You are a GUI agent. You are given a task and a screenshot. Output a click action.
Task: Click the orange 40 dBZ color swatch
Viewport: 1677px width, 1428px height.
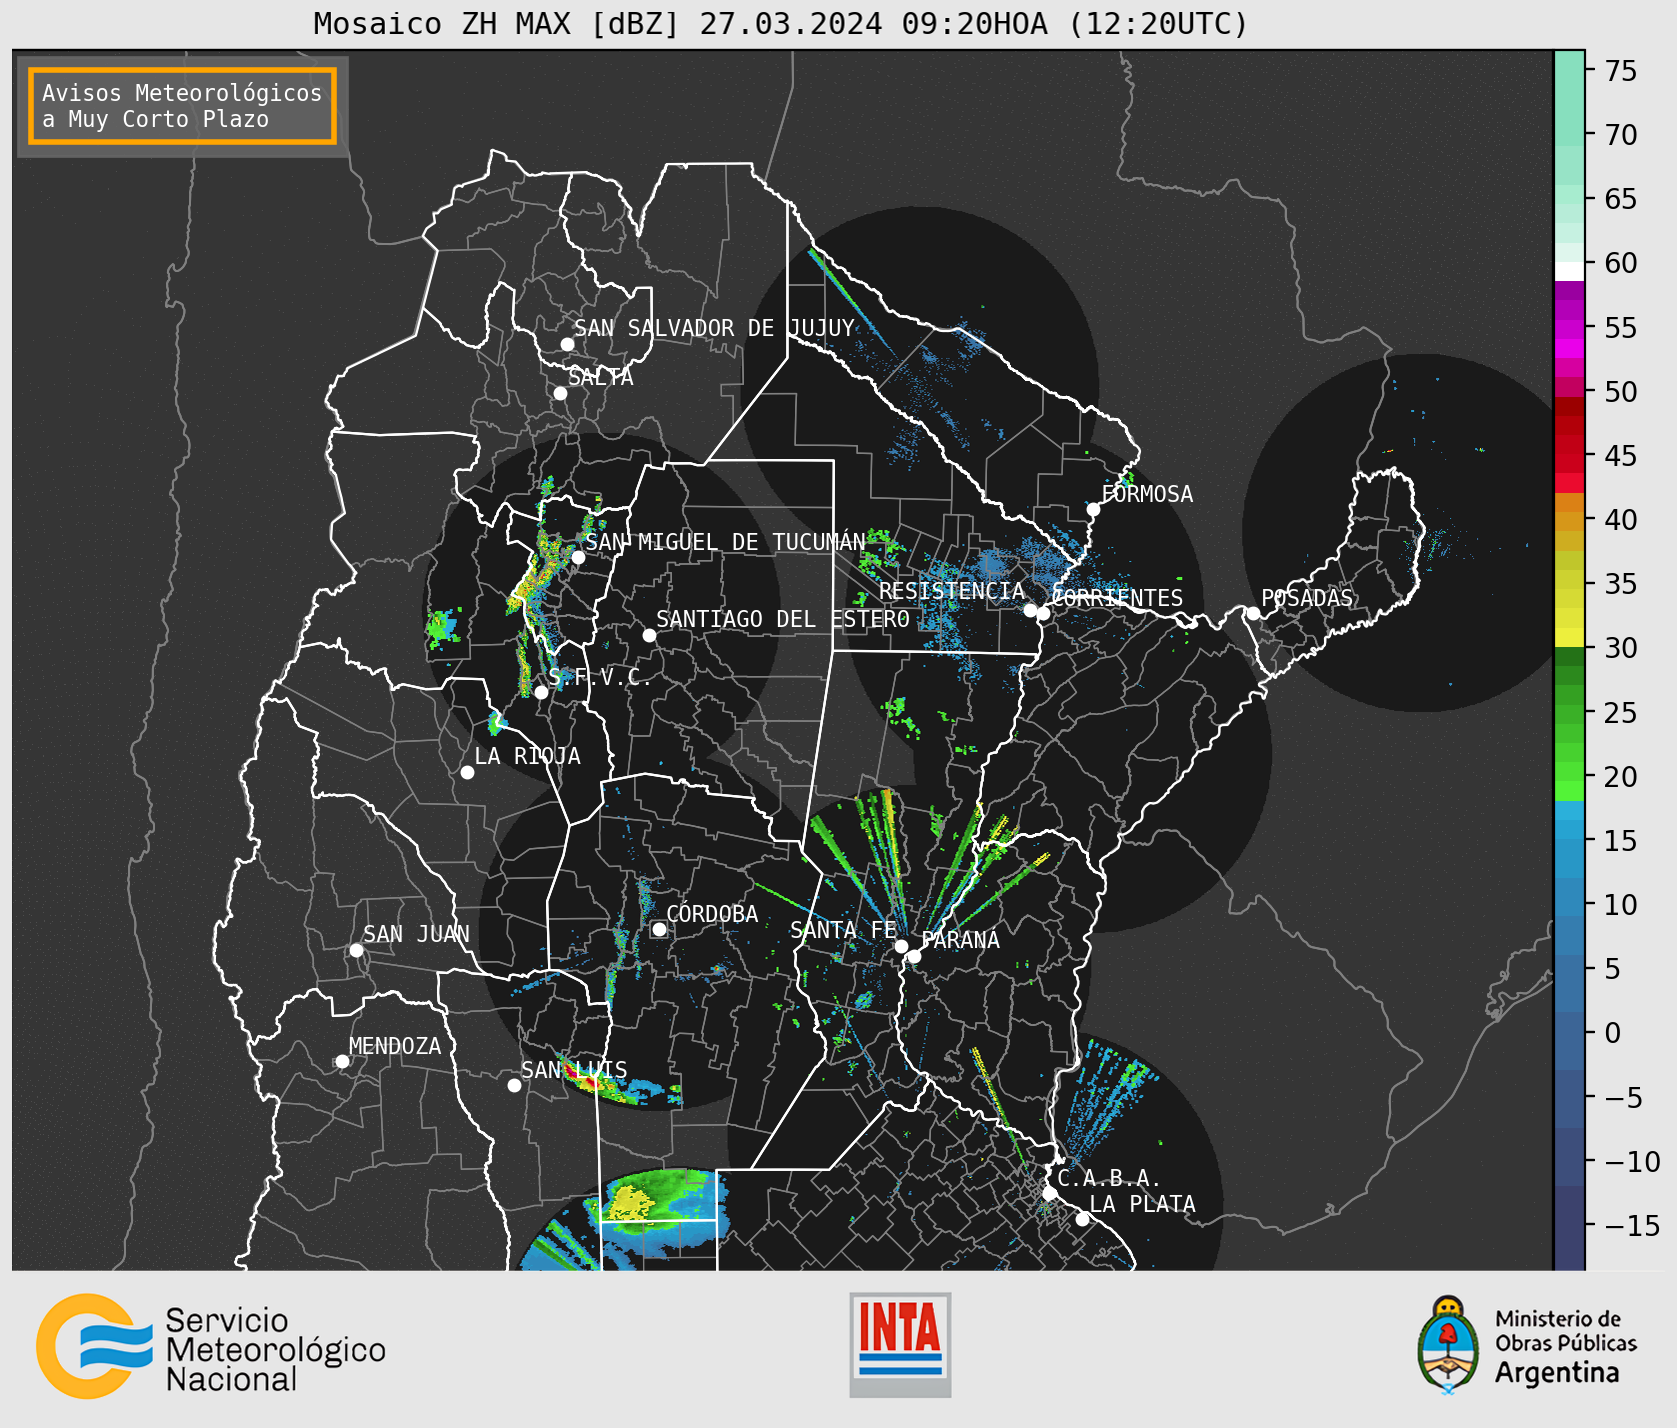tap(1569, 521)
